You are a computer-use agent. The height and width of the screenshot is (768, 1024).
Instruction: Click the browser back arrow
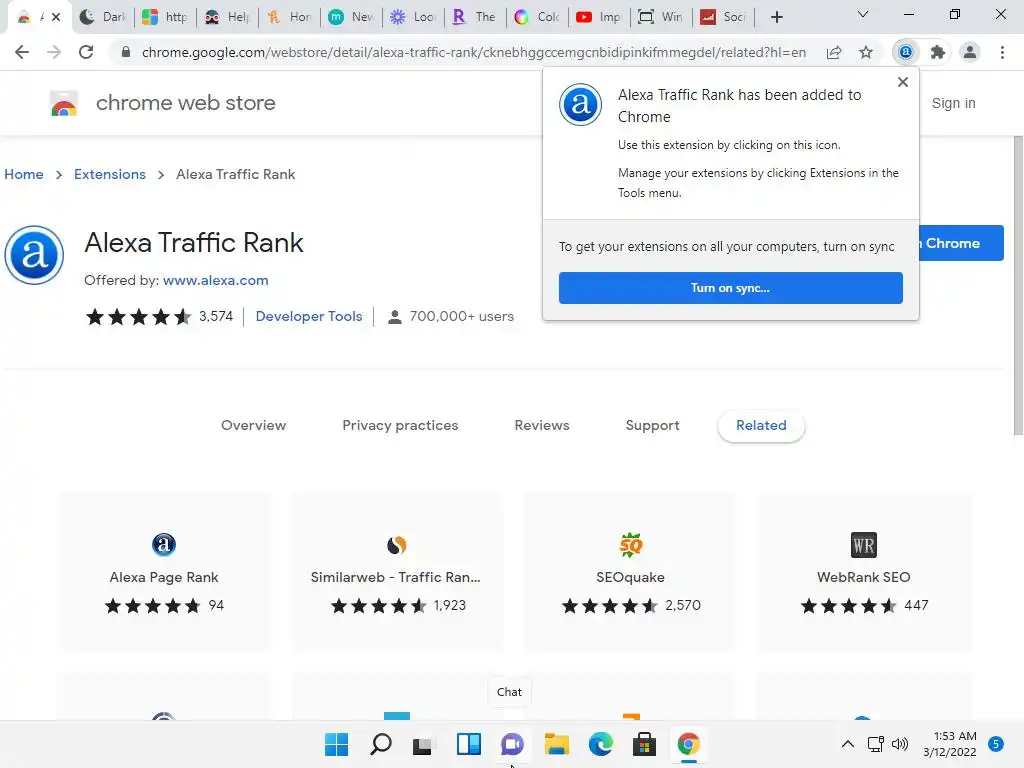[22, 52]
